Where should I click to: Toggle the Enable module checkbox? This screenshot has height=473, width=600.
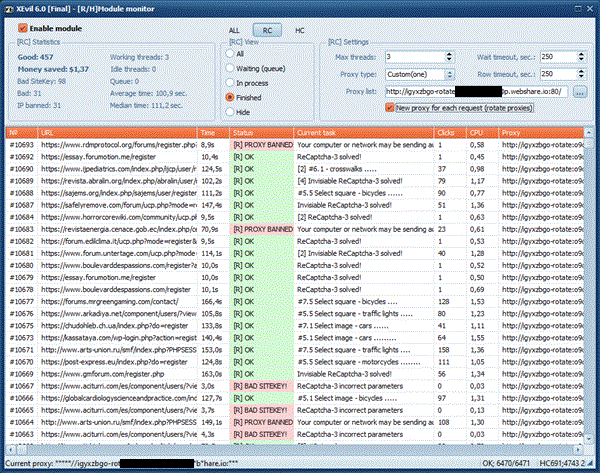pyautogui.click(x=23, y=28)
